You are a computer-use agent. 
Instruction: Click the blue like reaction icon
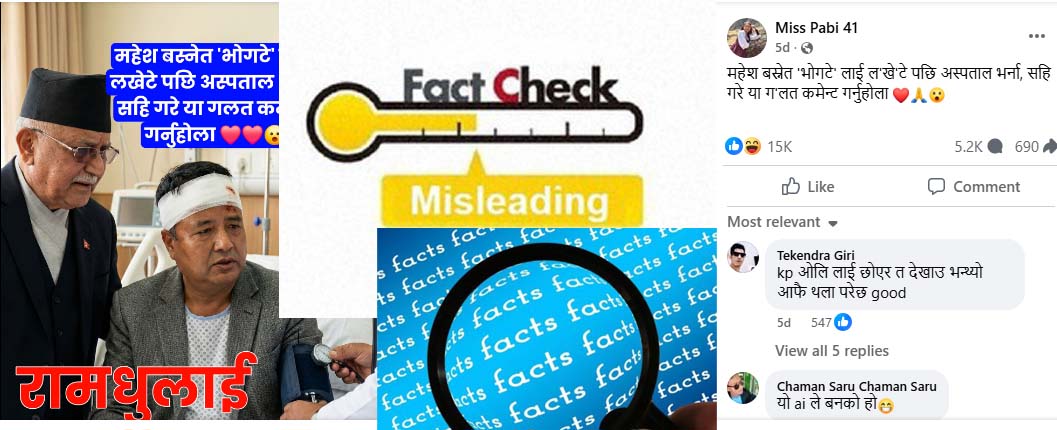click(733, 146)
